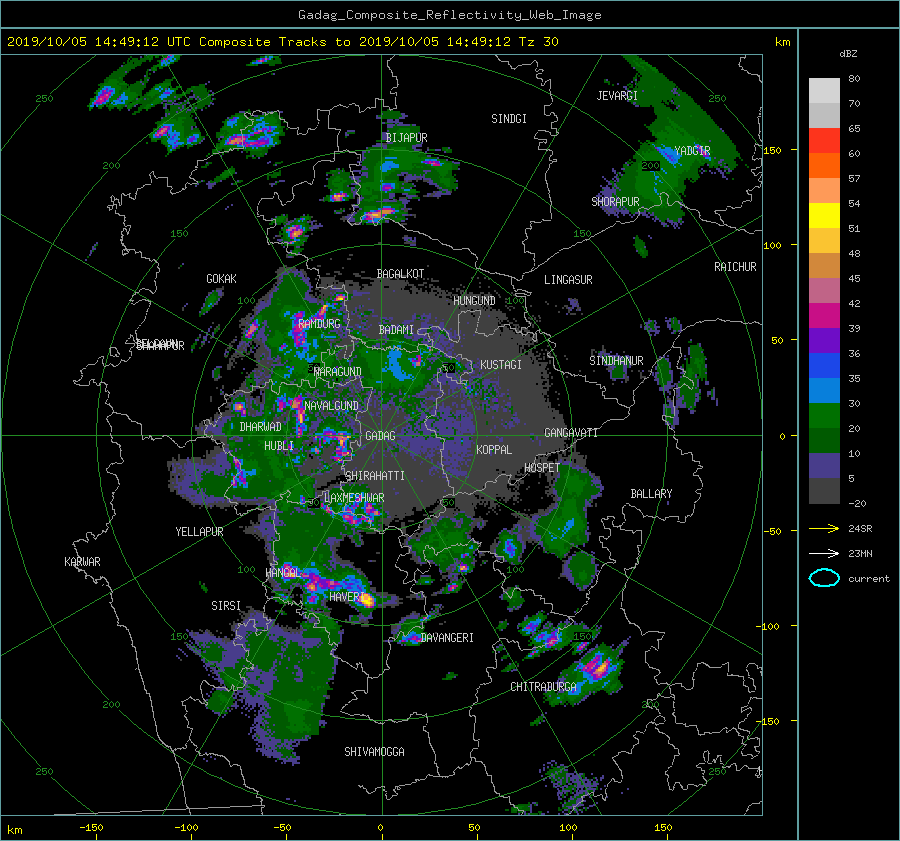Select the NARAGUND label
This screenshot has width=900, height=841.
(x=338, y=371)
